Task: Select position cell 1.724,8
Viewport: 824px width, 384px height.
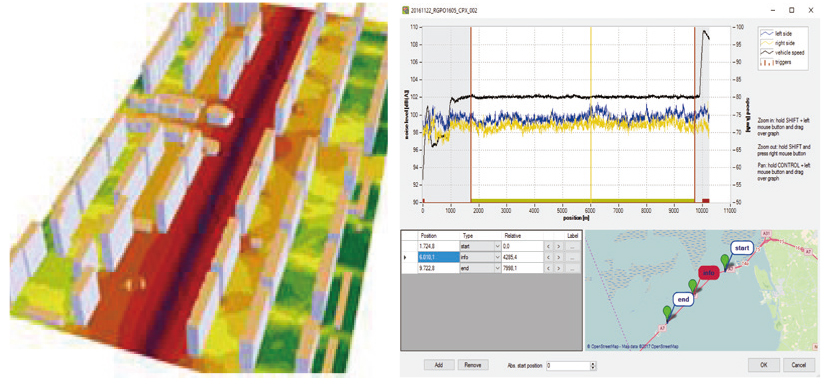Action: (x=438, y=246)
